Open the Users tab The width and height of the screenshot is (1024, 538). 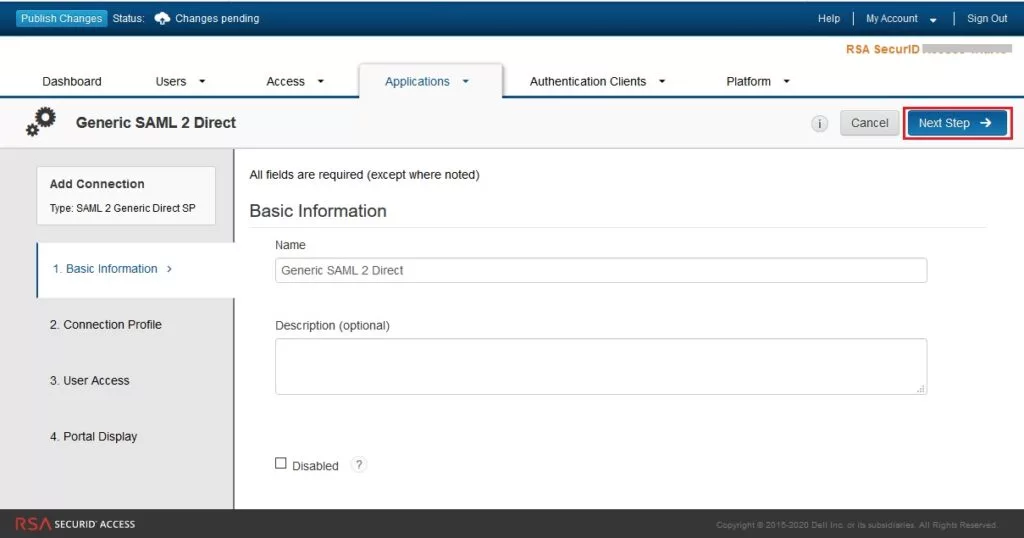(170, 82)
